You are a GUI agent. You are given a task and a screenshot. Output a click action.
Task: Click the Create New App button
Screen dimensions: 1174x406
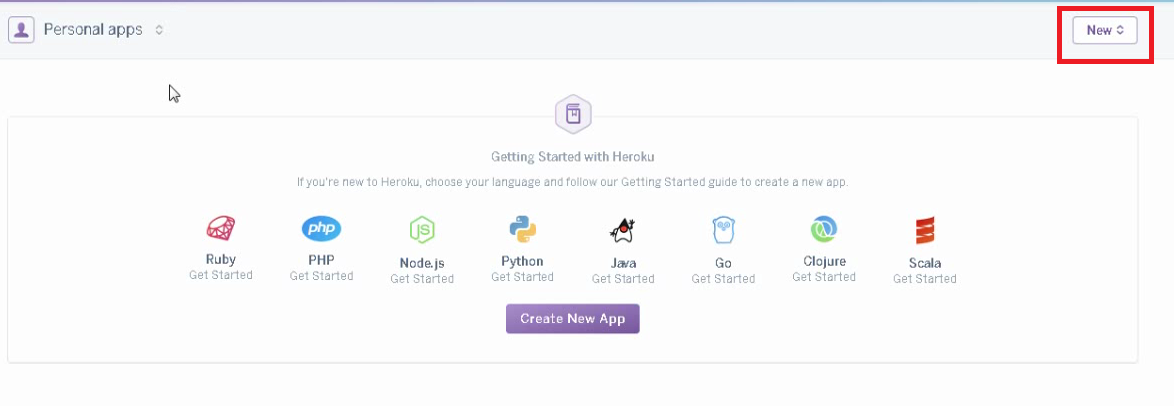(x=572, y=319)
